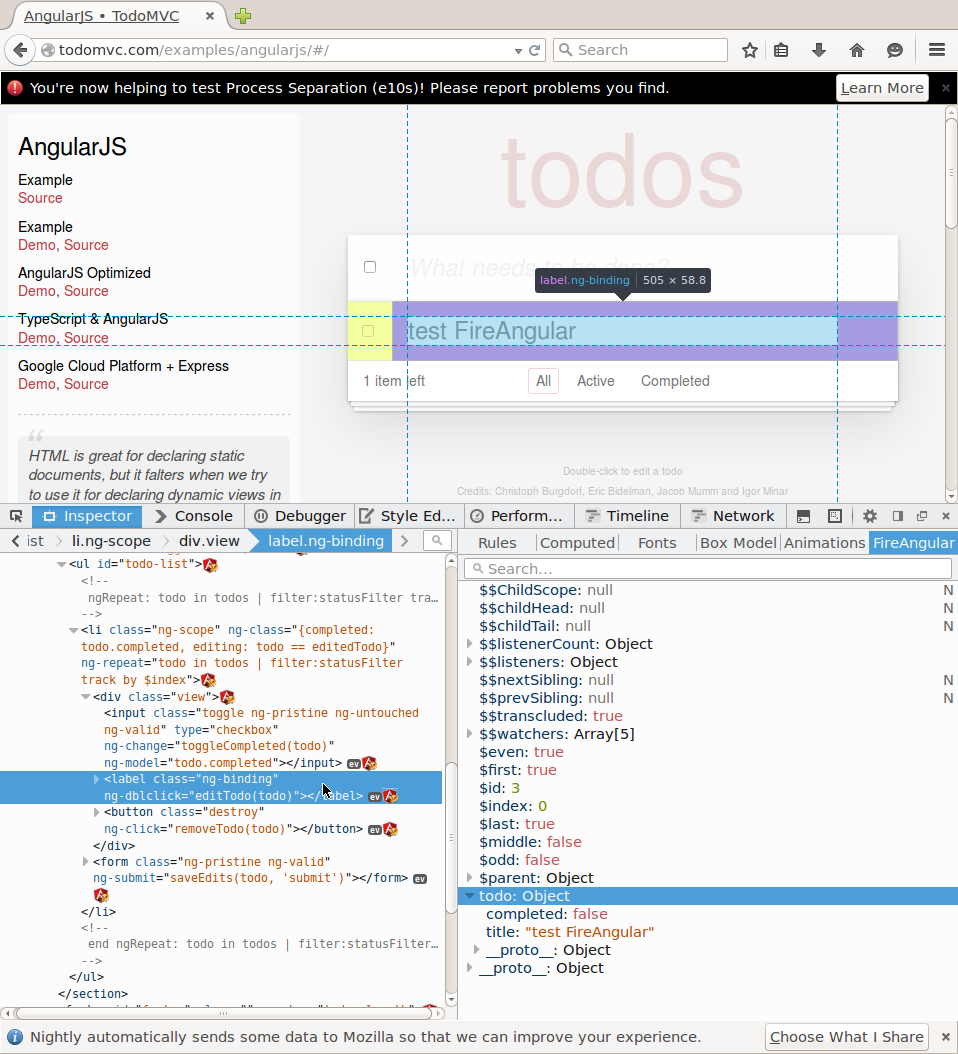Viewport: 958px width, 1054px height.
Task: Switch to the Debugger tab
Action: coord(301,516)
